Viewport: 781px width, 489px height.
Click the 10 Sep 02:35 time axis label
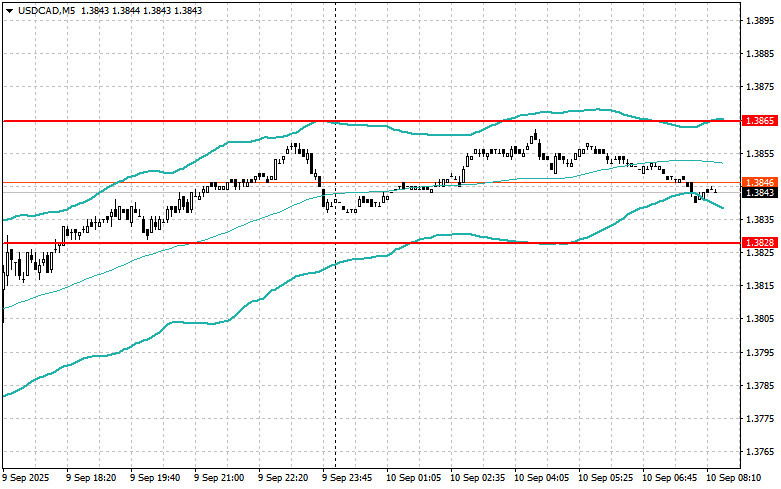(477, 478)
